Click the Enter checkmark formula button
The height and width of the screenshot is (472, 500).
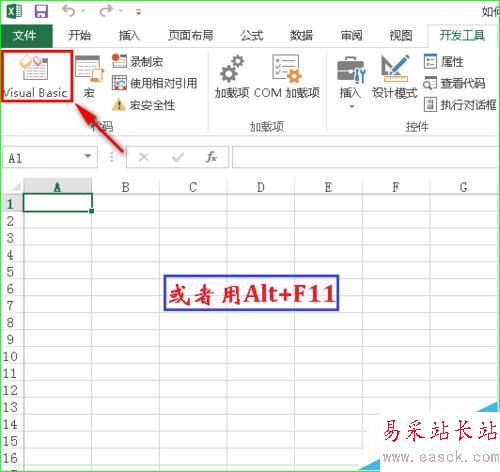pos(178,157)
